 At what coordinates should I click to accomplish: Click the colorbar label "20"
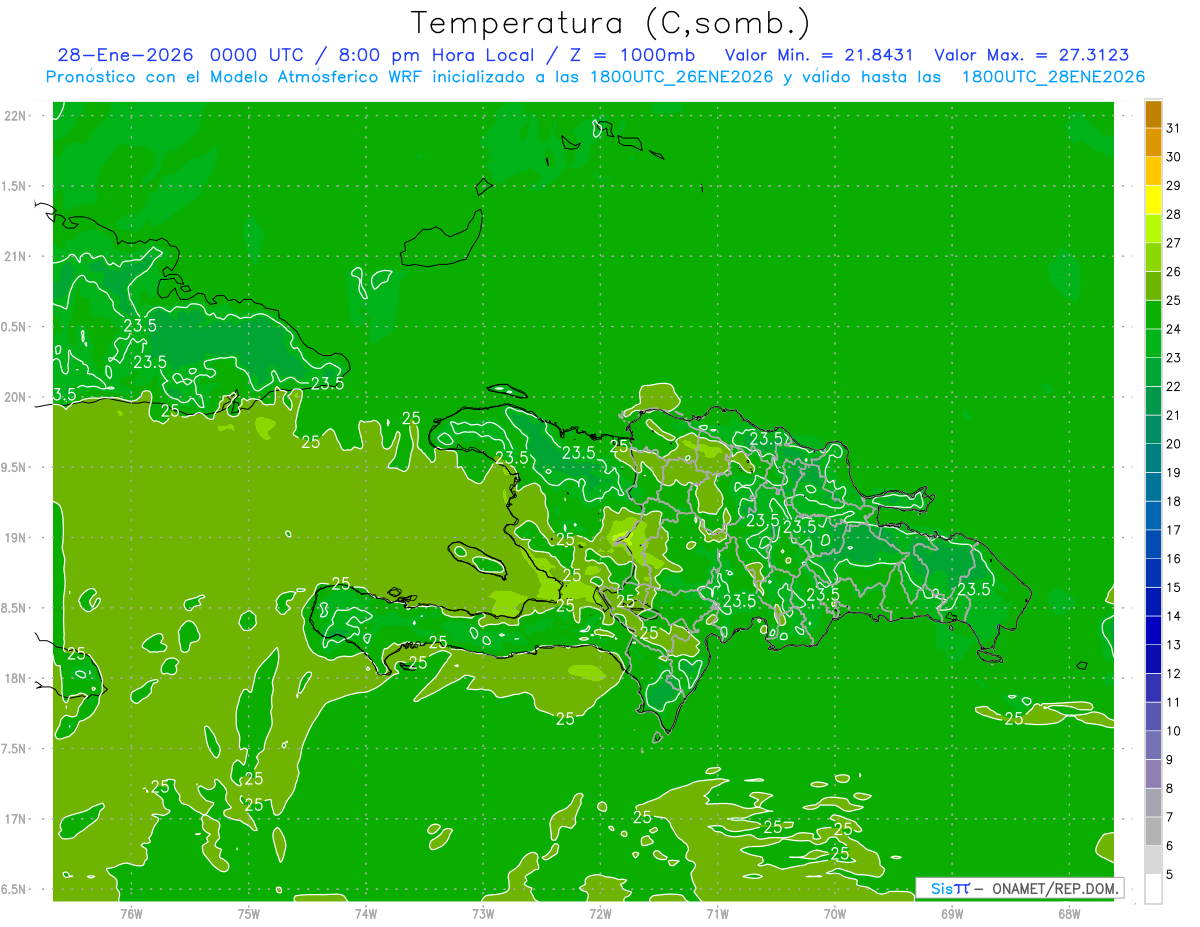coord(1173,444)
